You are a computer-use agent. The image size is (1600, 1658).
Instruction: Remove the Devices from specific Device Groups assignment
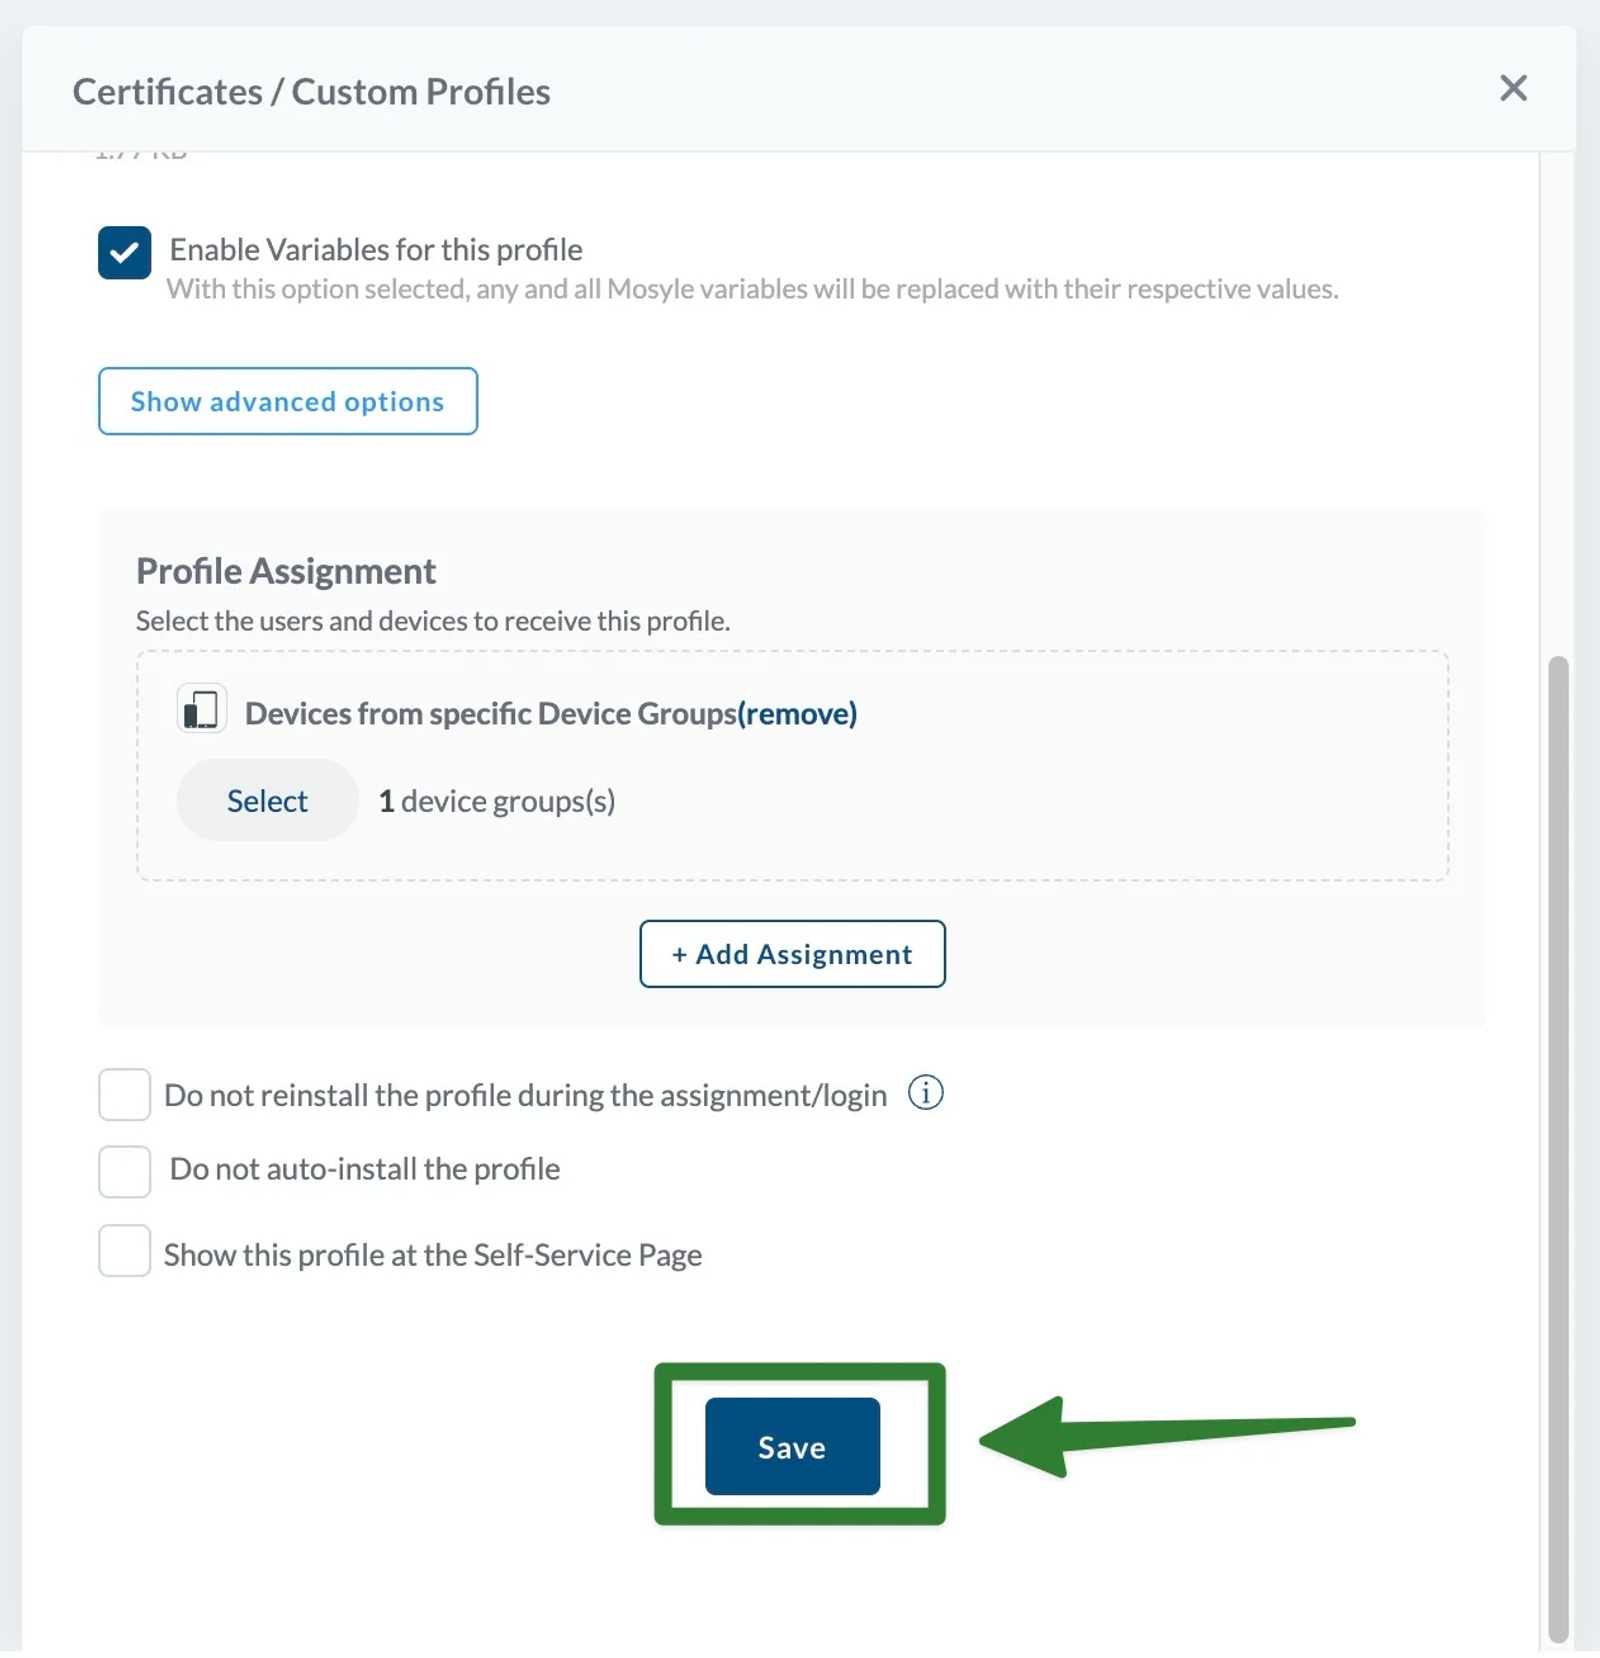pos(797,713)
